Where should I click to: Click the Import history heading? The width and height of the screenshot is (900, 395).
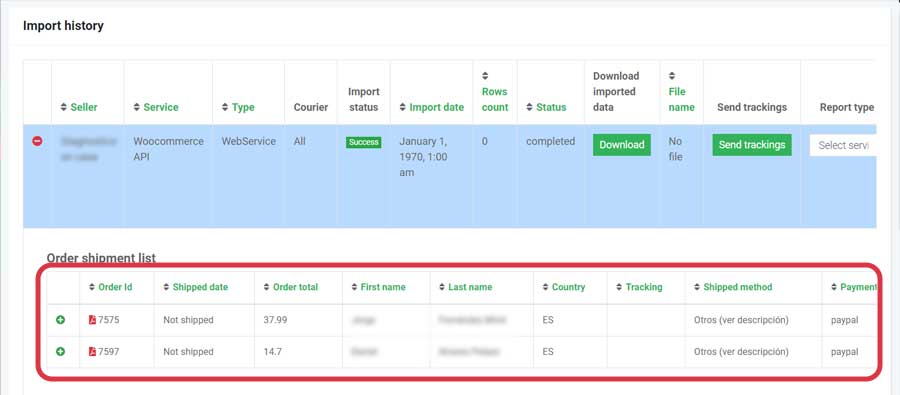point(63,26)
